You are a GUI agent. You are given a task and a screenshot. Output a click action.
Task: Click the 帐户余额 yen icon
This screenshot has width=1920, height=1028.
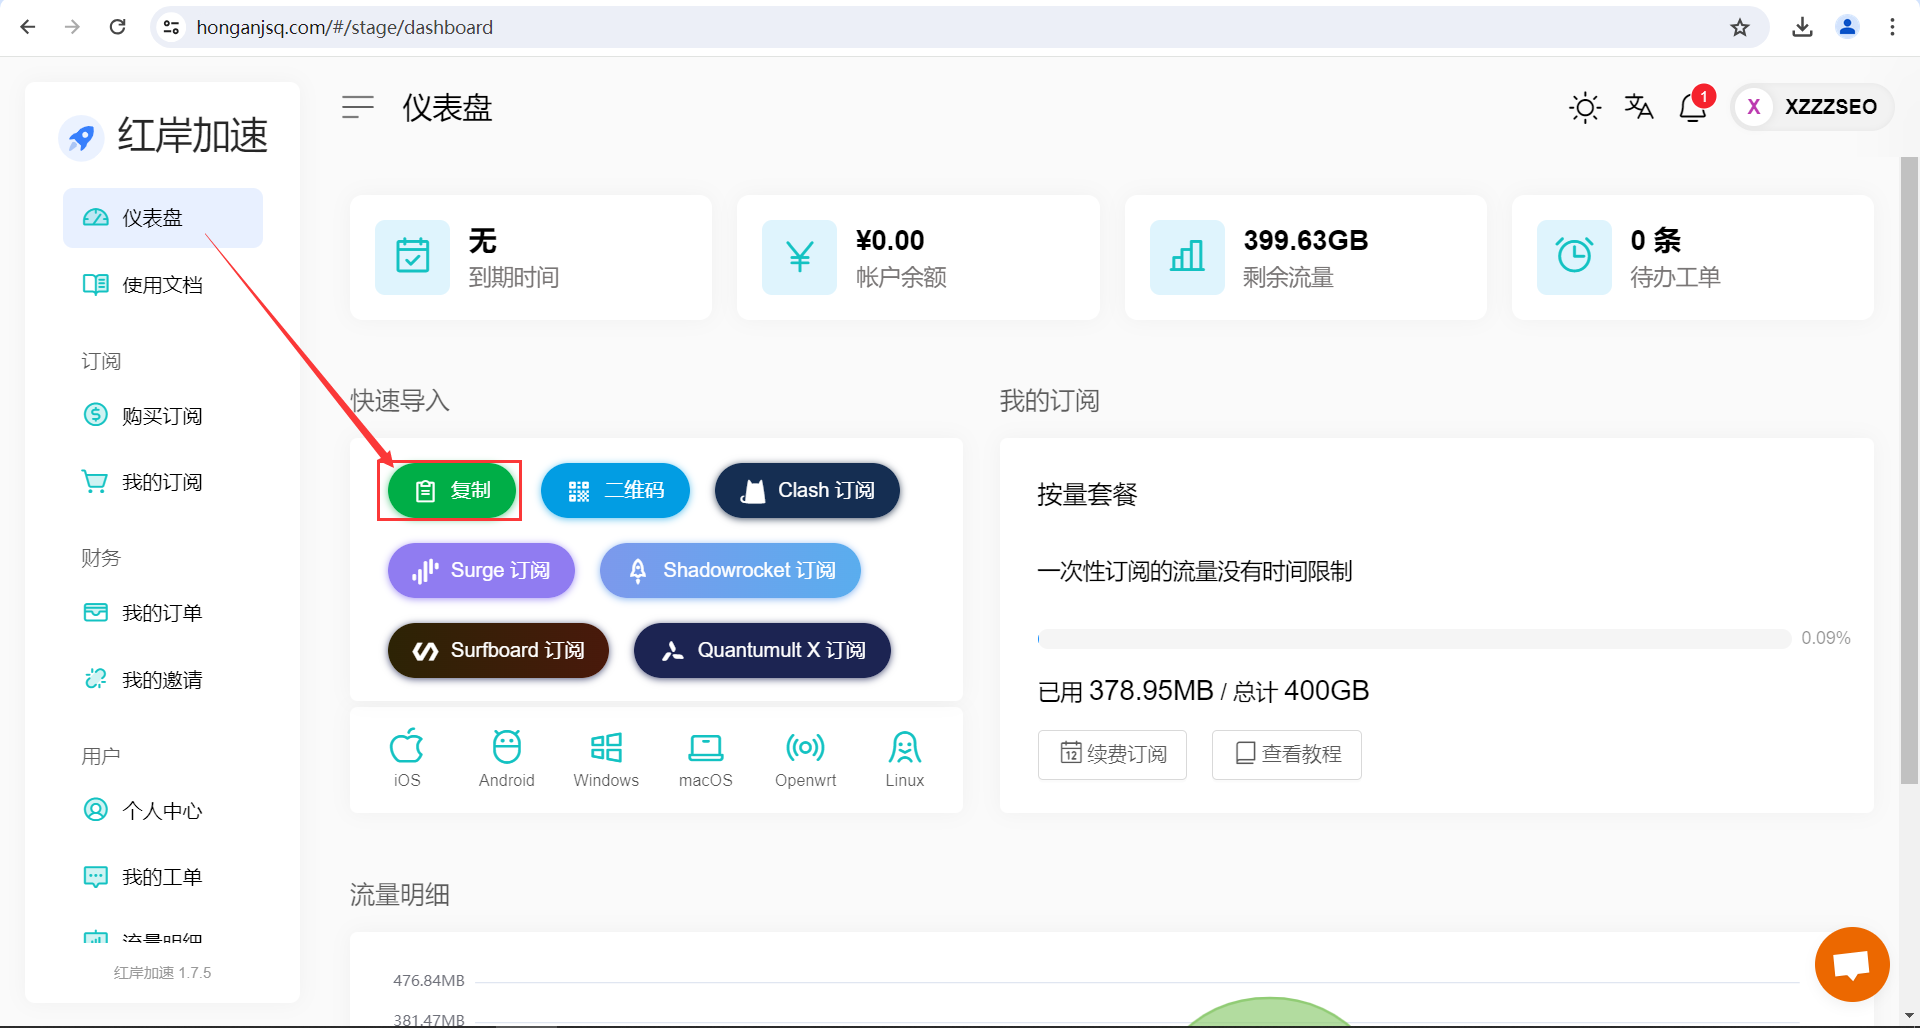[799, 257]
